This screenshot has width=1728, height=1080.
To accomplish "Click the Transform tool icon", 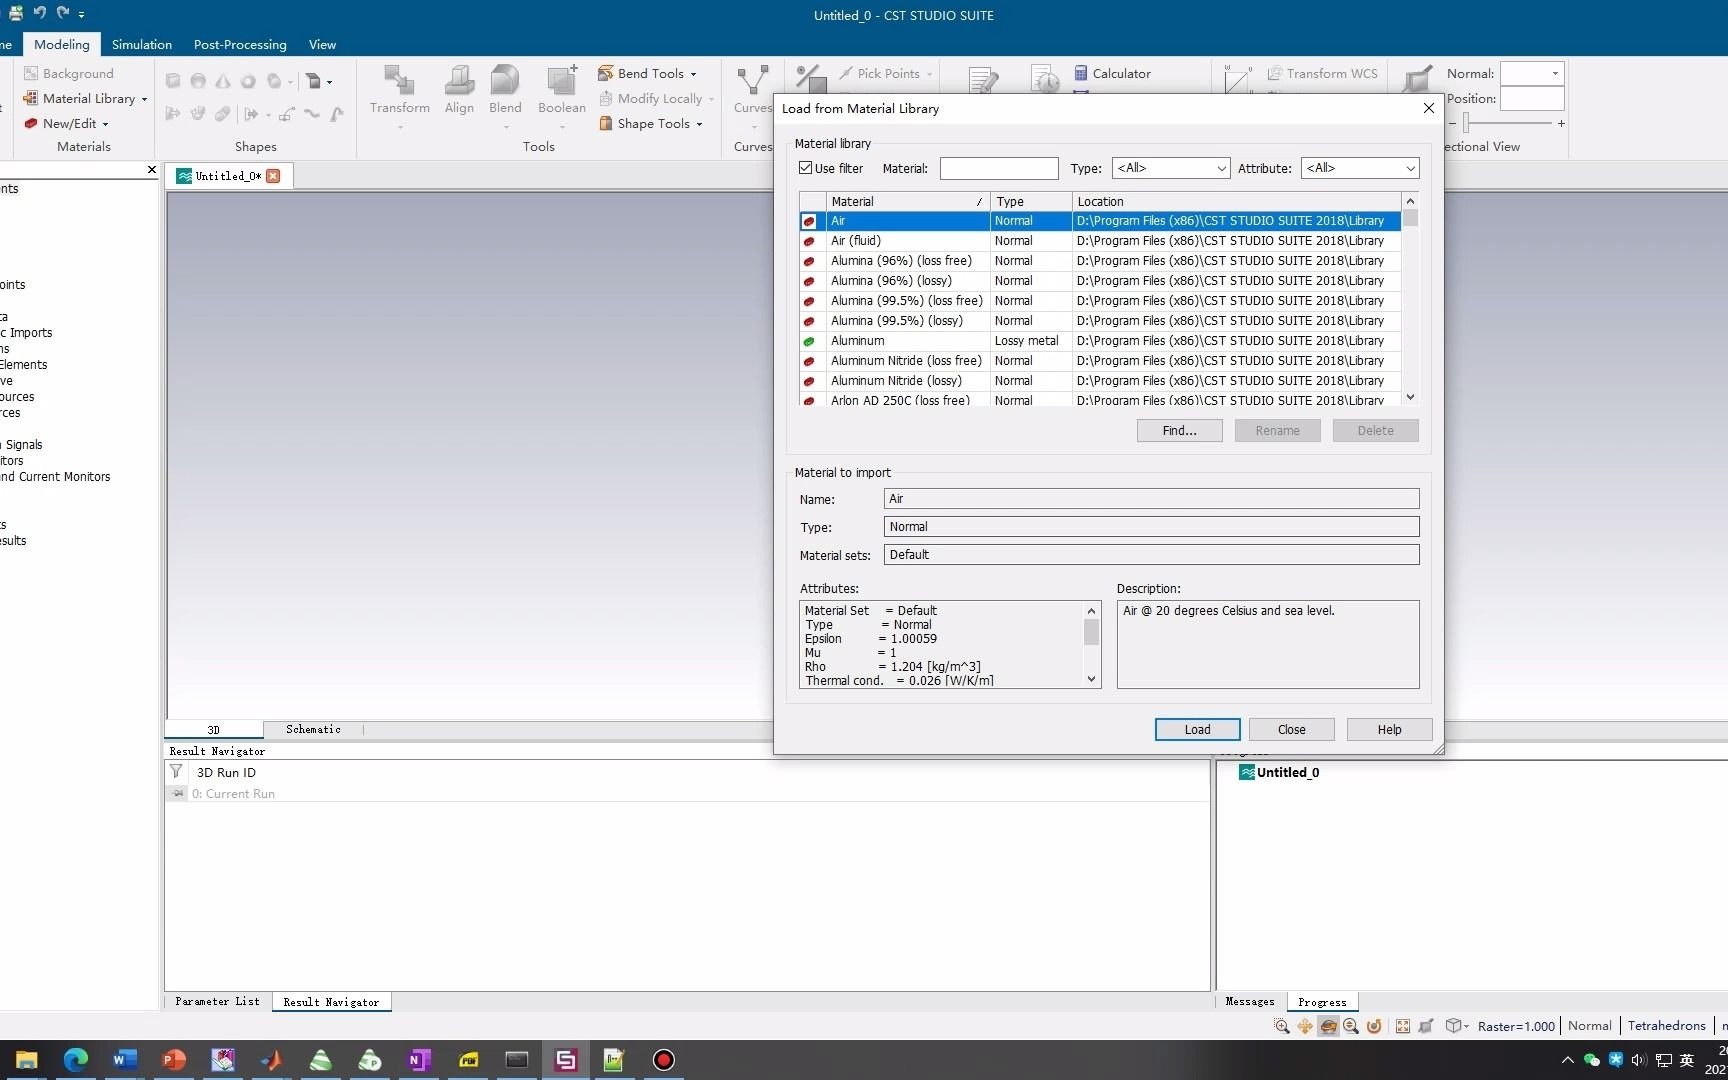I will pos(399,80).
